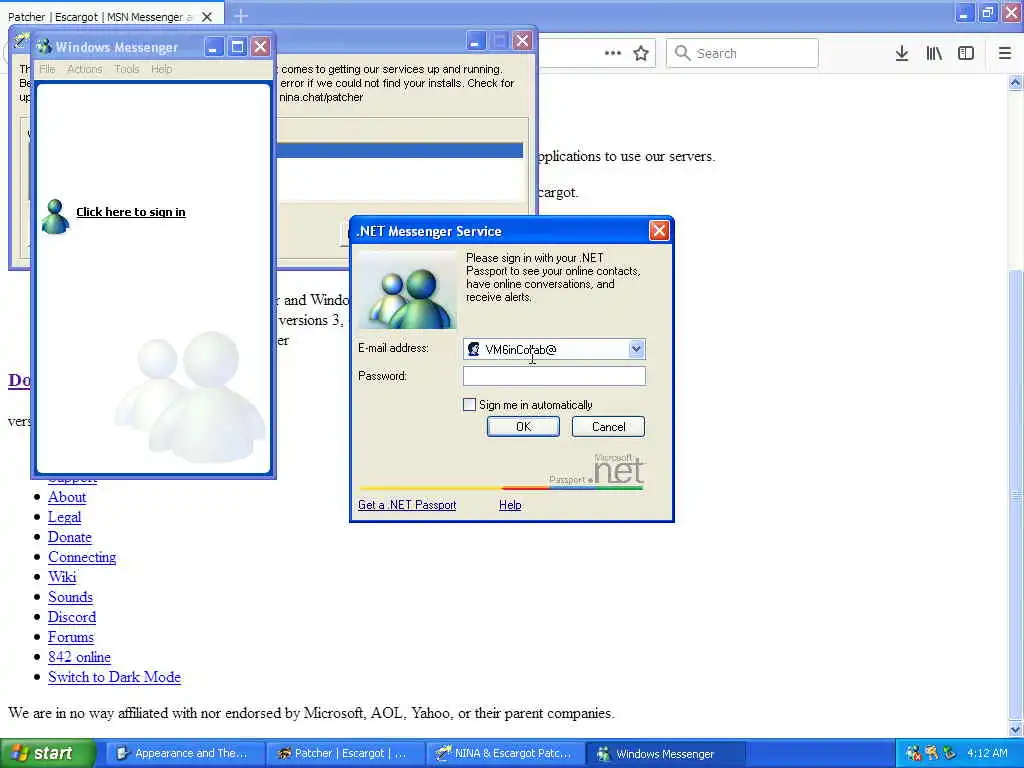Click the 4:12 AM system clock

click(987, 754)
